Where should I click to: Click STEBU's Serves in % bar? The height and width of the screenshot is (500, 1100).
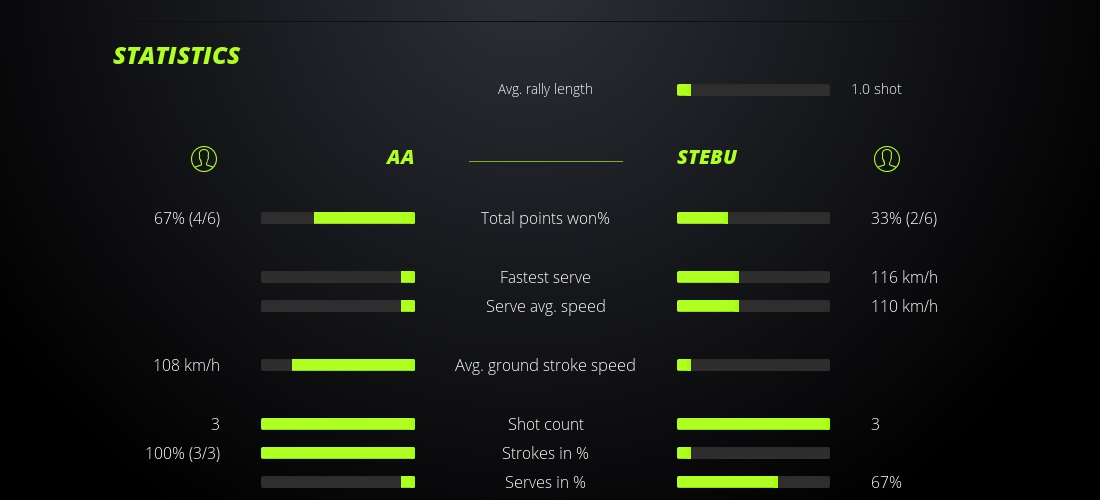tap(753, 482)
